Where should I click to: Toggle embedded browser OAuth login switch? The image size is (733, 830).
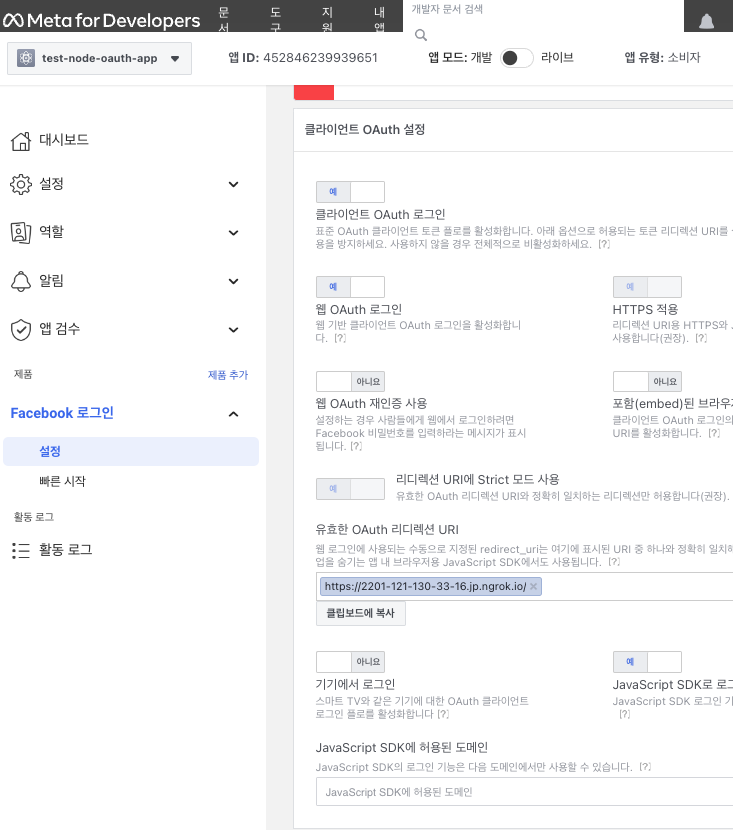coord(647,381)
